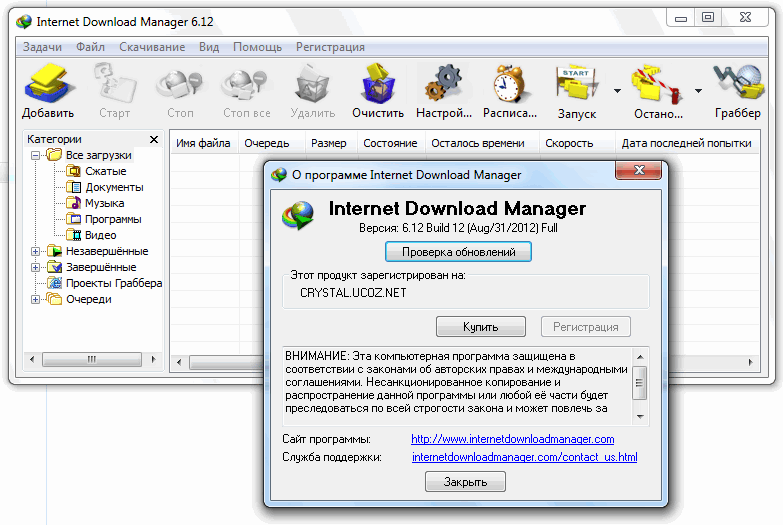Viewport: 783px width, 525px height.
Task: Open dropdown arrow next to Запуск
Action: coord(617,91)
